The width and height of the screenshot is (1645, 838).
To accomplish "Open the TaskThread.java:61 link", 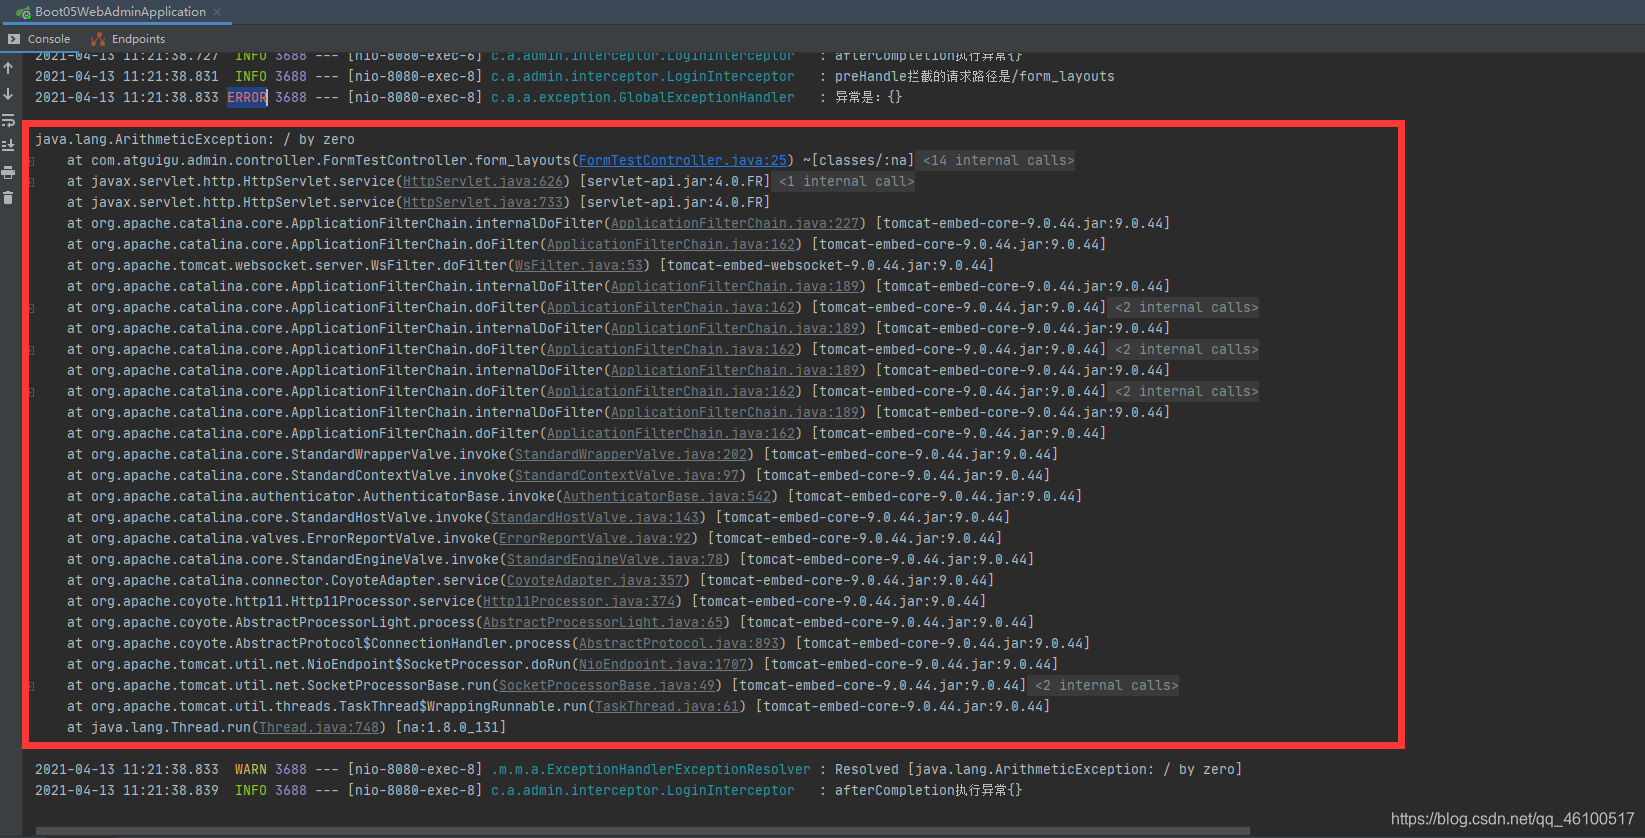I will click(x=667, y=706).
